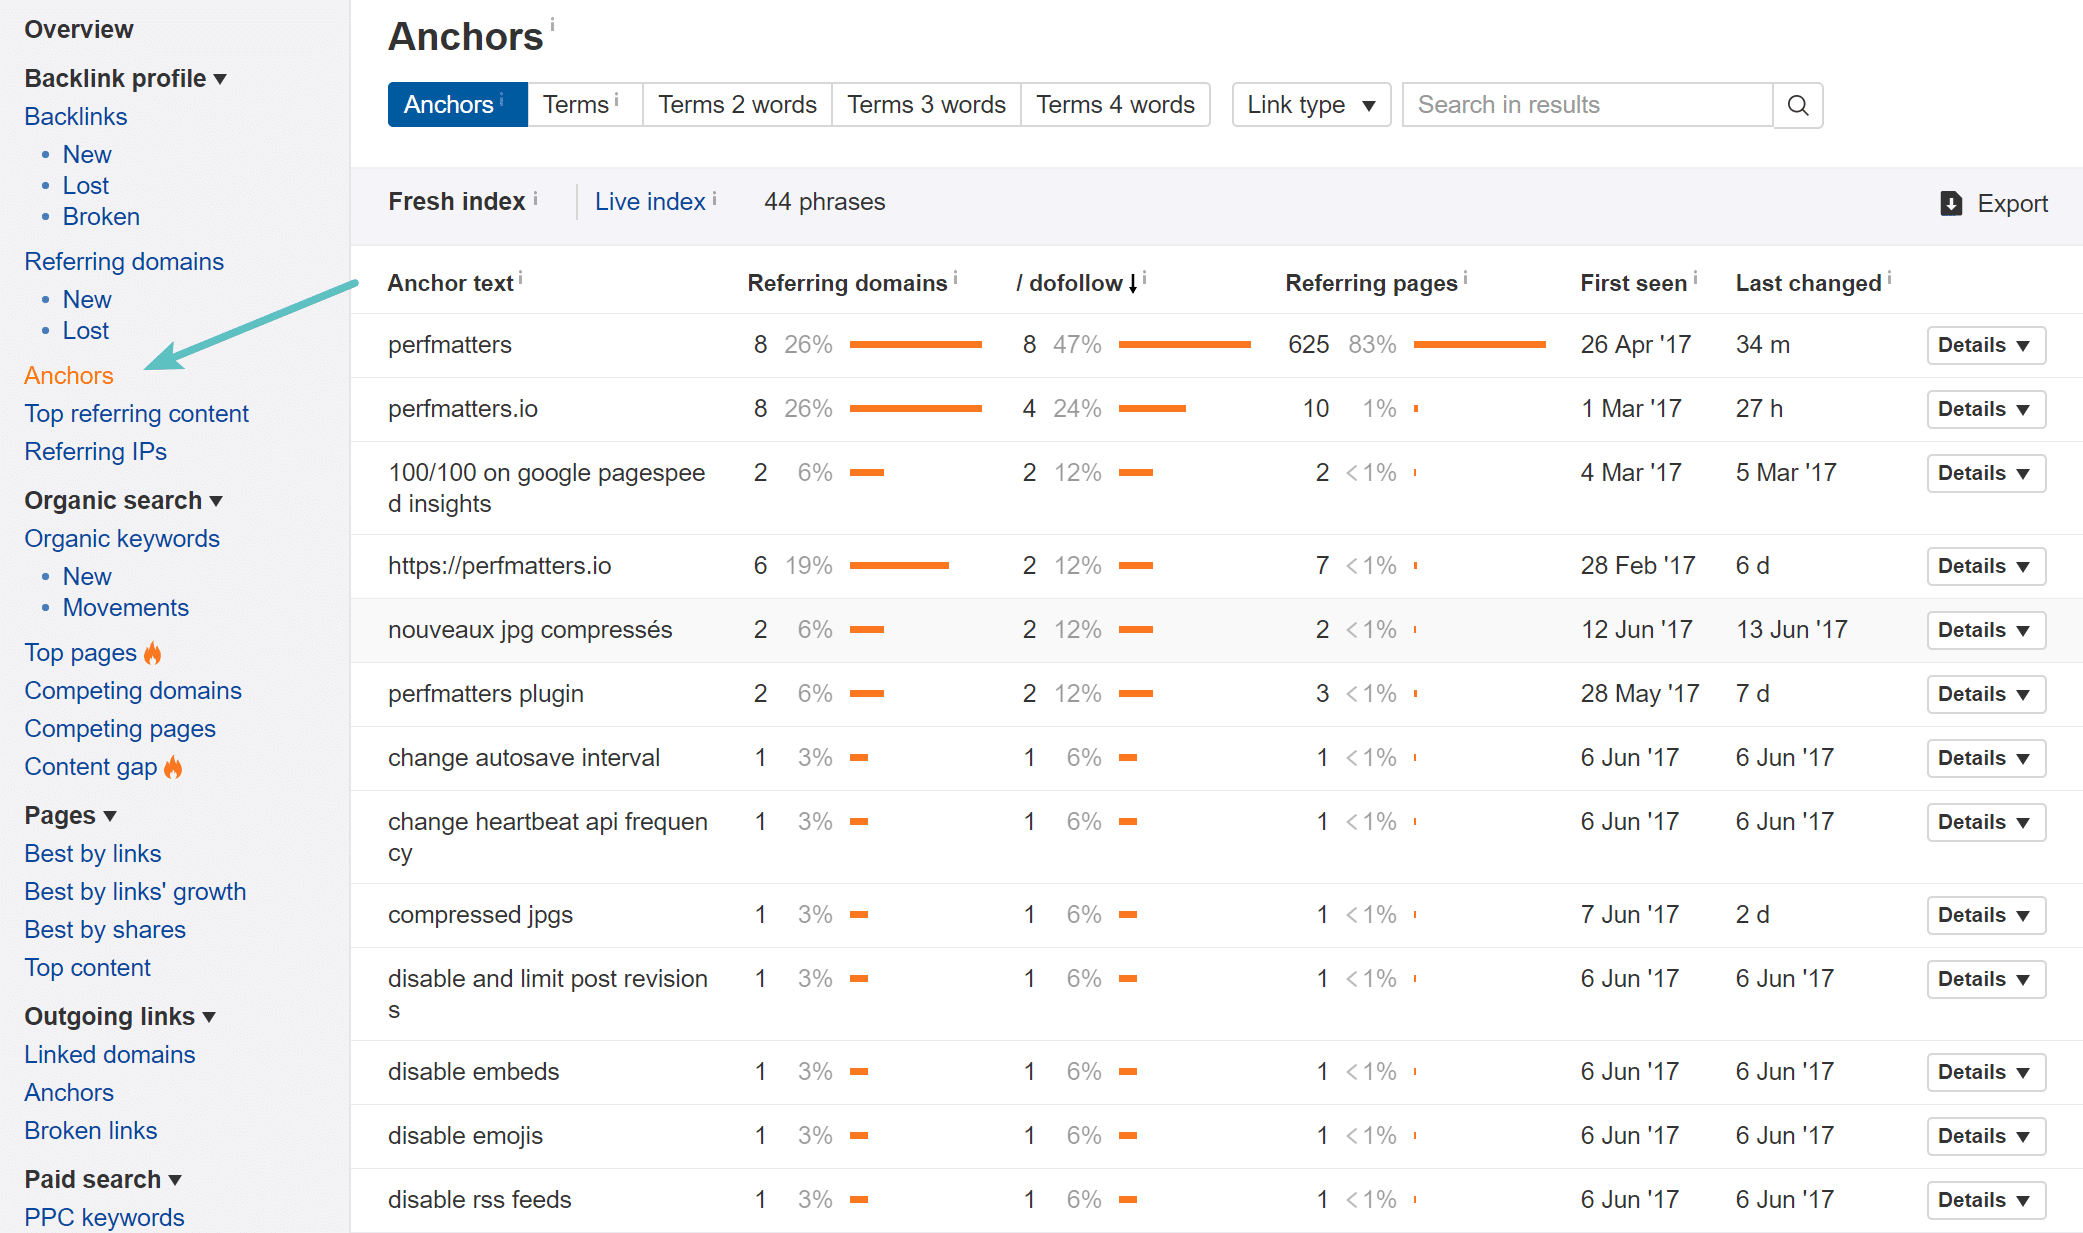2083x1233 pixels.
Task: Click the Referring domains sidebar link
Action: click(x=123, y=260)
